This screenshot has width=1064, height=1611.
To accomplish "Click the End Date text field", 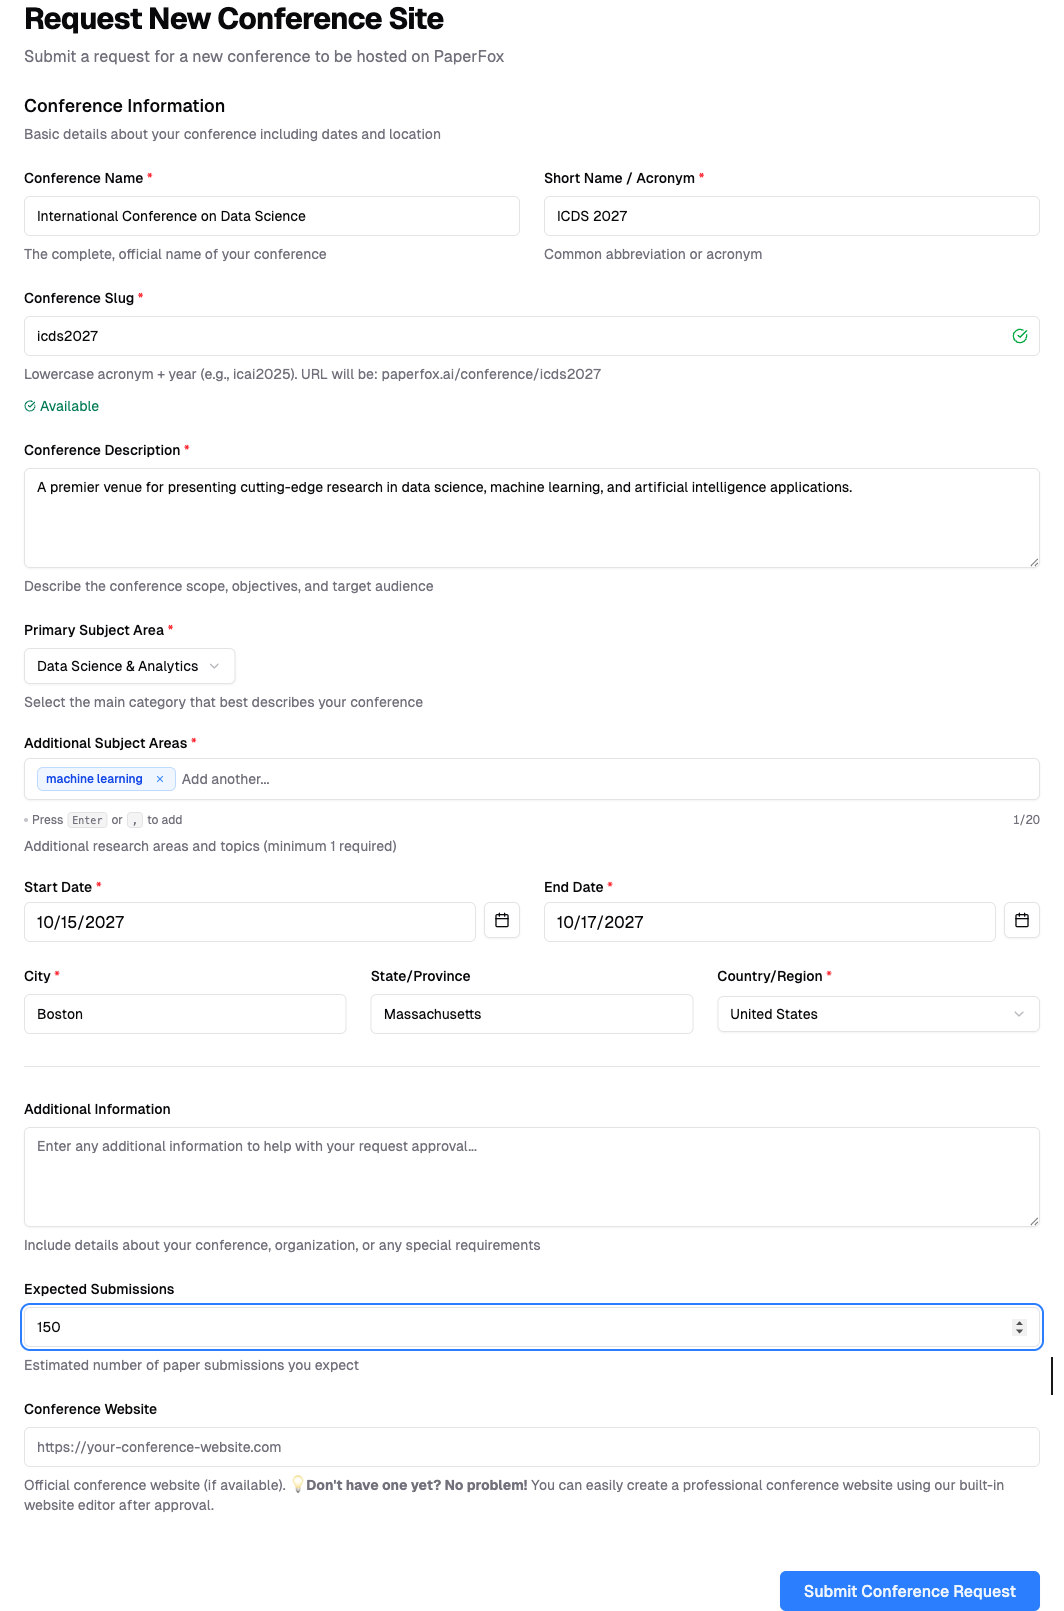I will 768,922.
